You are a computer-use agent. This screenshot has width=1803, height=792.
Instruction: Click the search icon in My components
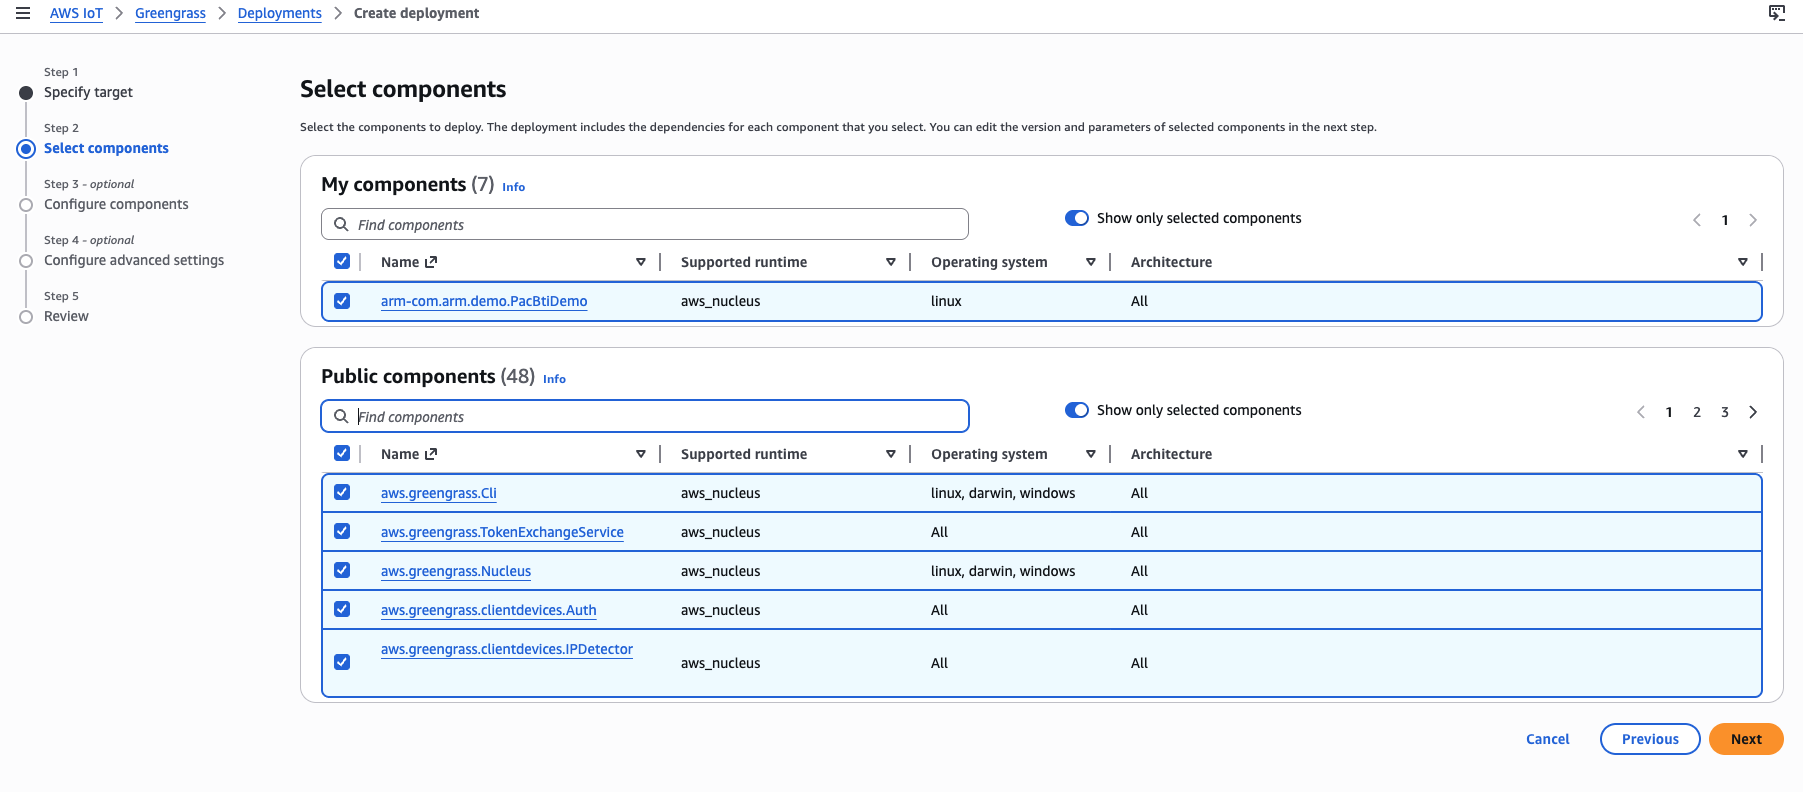[x=341, y=224]
